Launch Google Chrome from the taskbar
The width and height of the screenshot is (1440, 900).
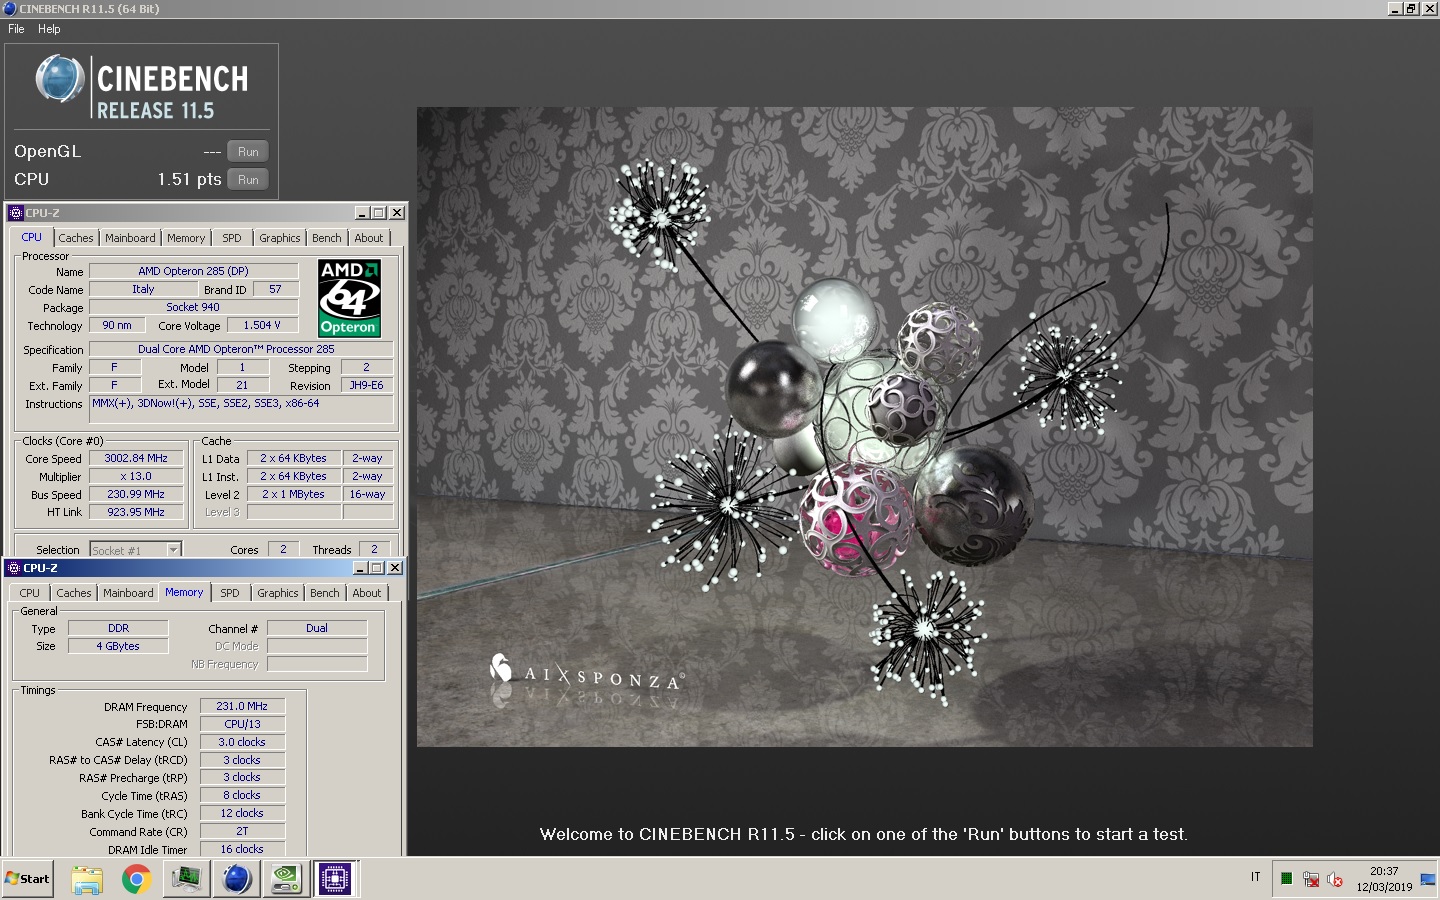[x=137, y=879]
